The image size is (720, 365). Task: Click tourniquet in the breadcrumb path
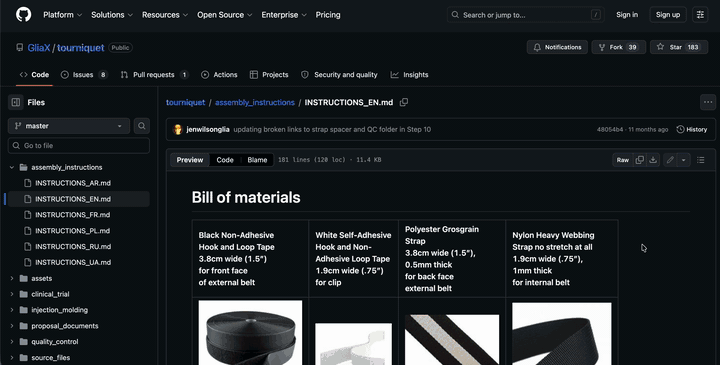coord(186,102)
